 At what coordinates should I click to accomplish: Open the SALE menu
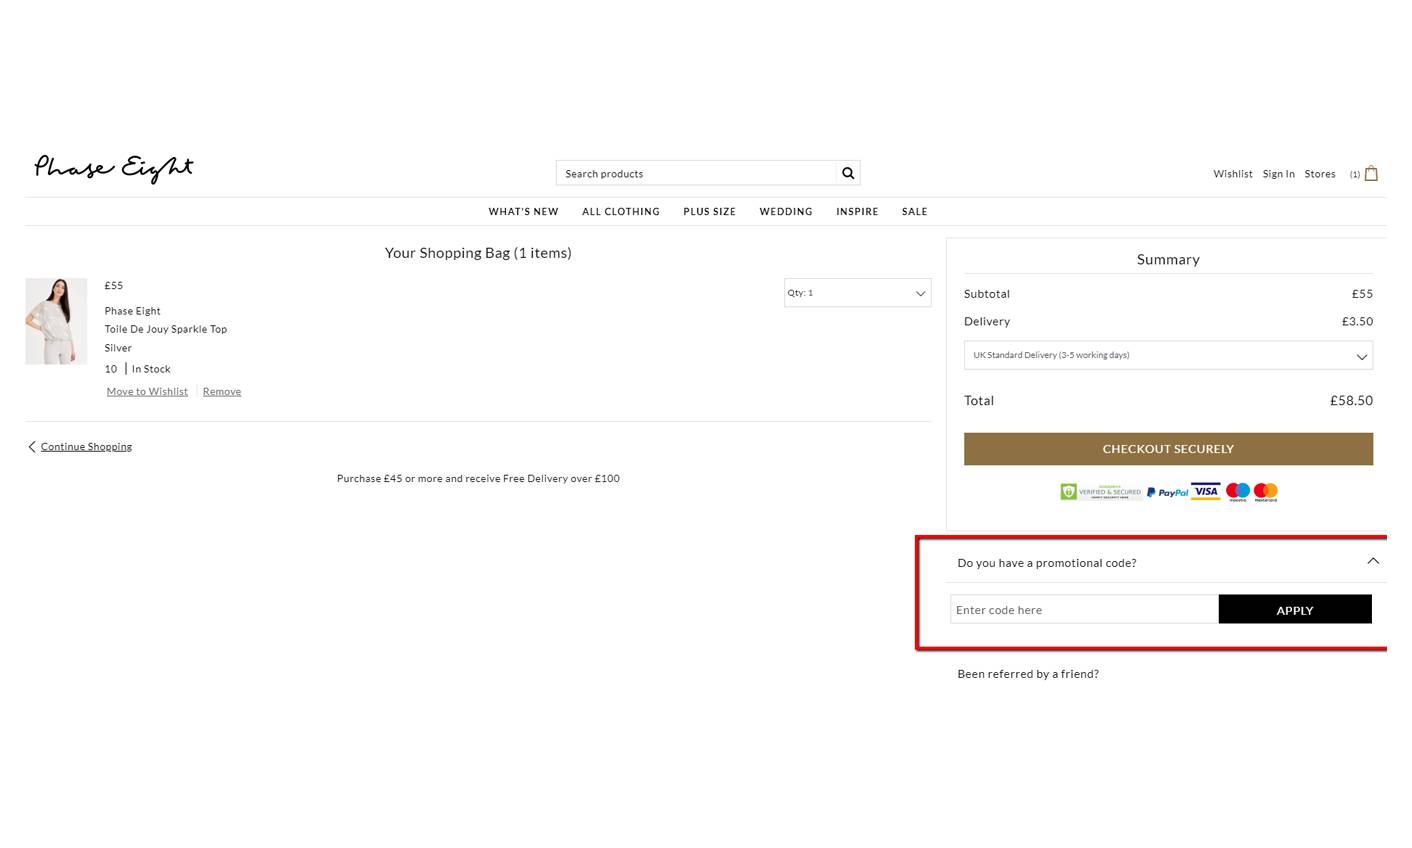click(914, 211)
